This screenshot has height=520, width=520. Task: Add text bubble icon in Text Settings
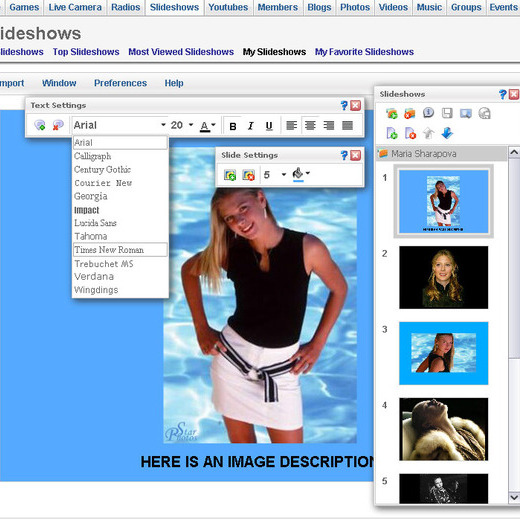coord(40,125)
